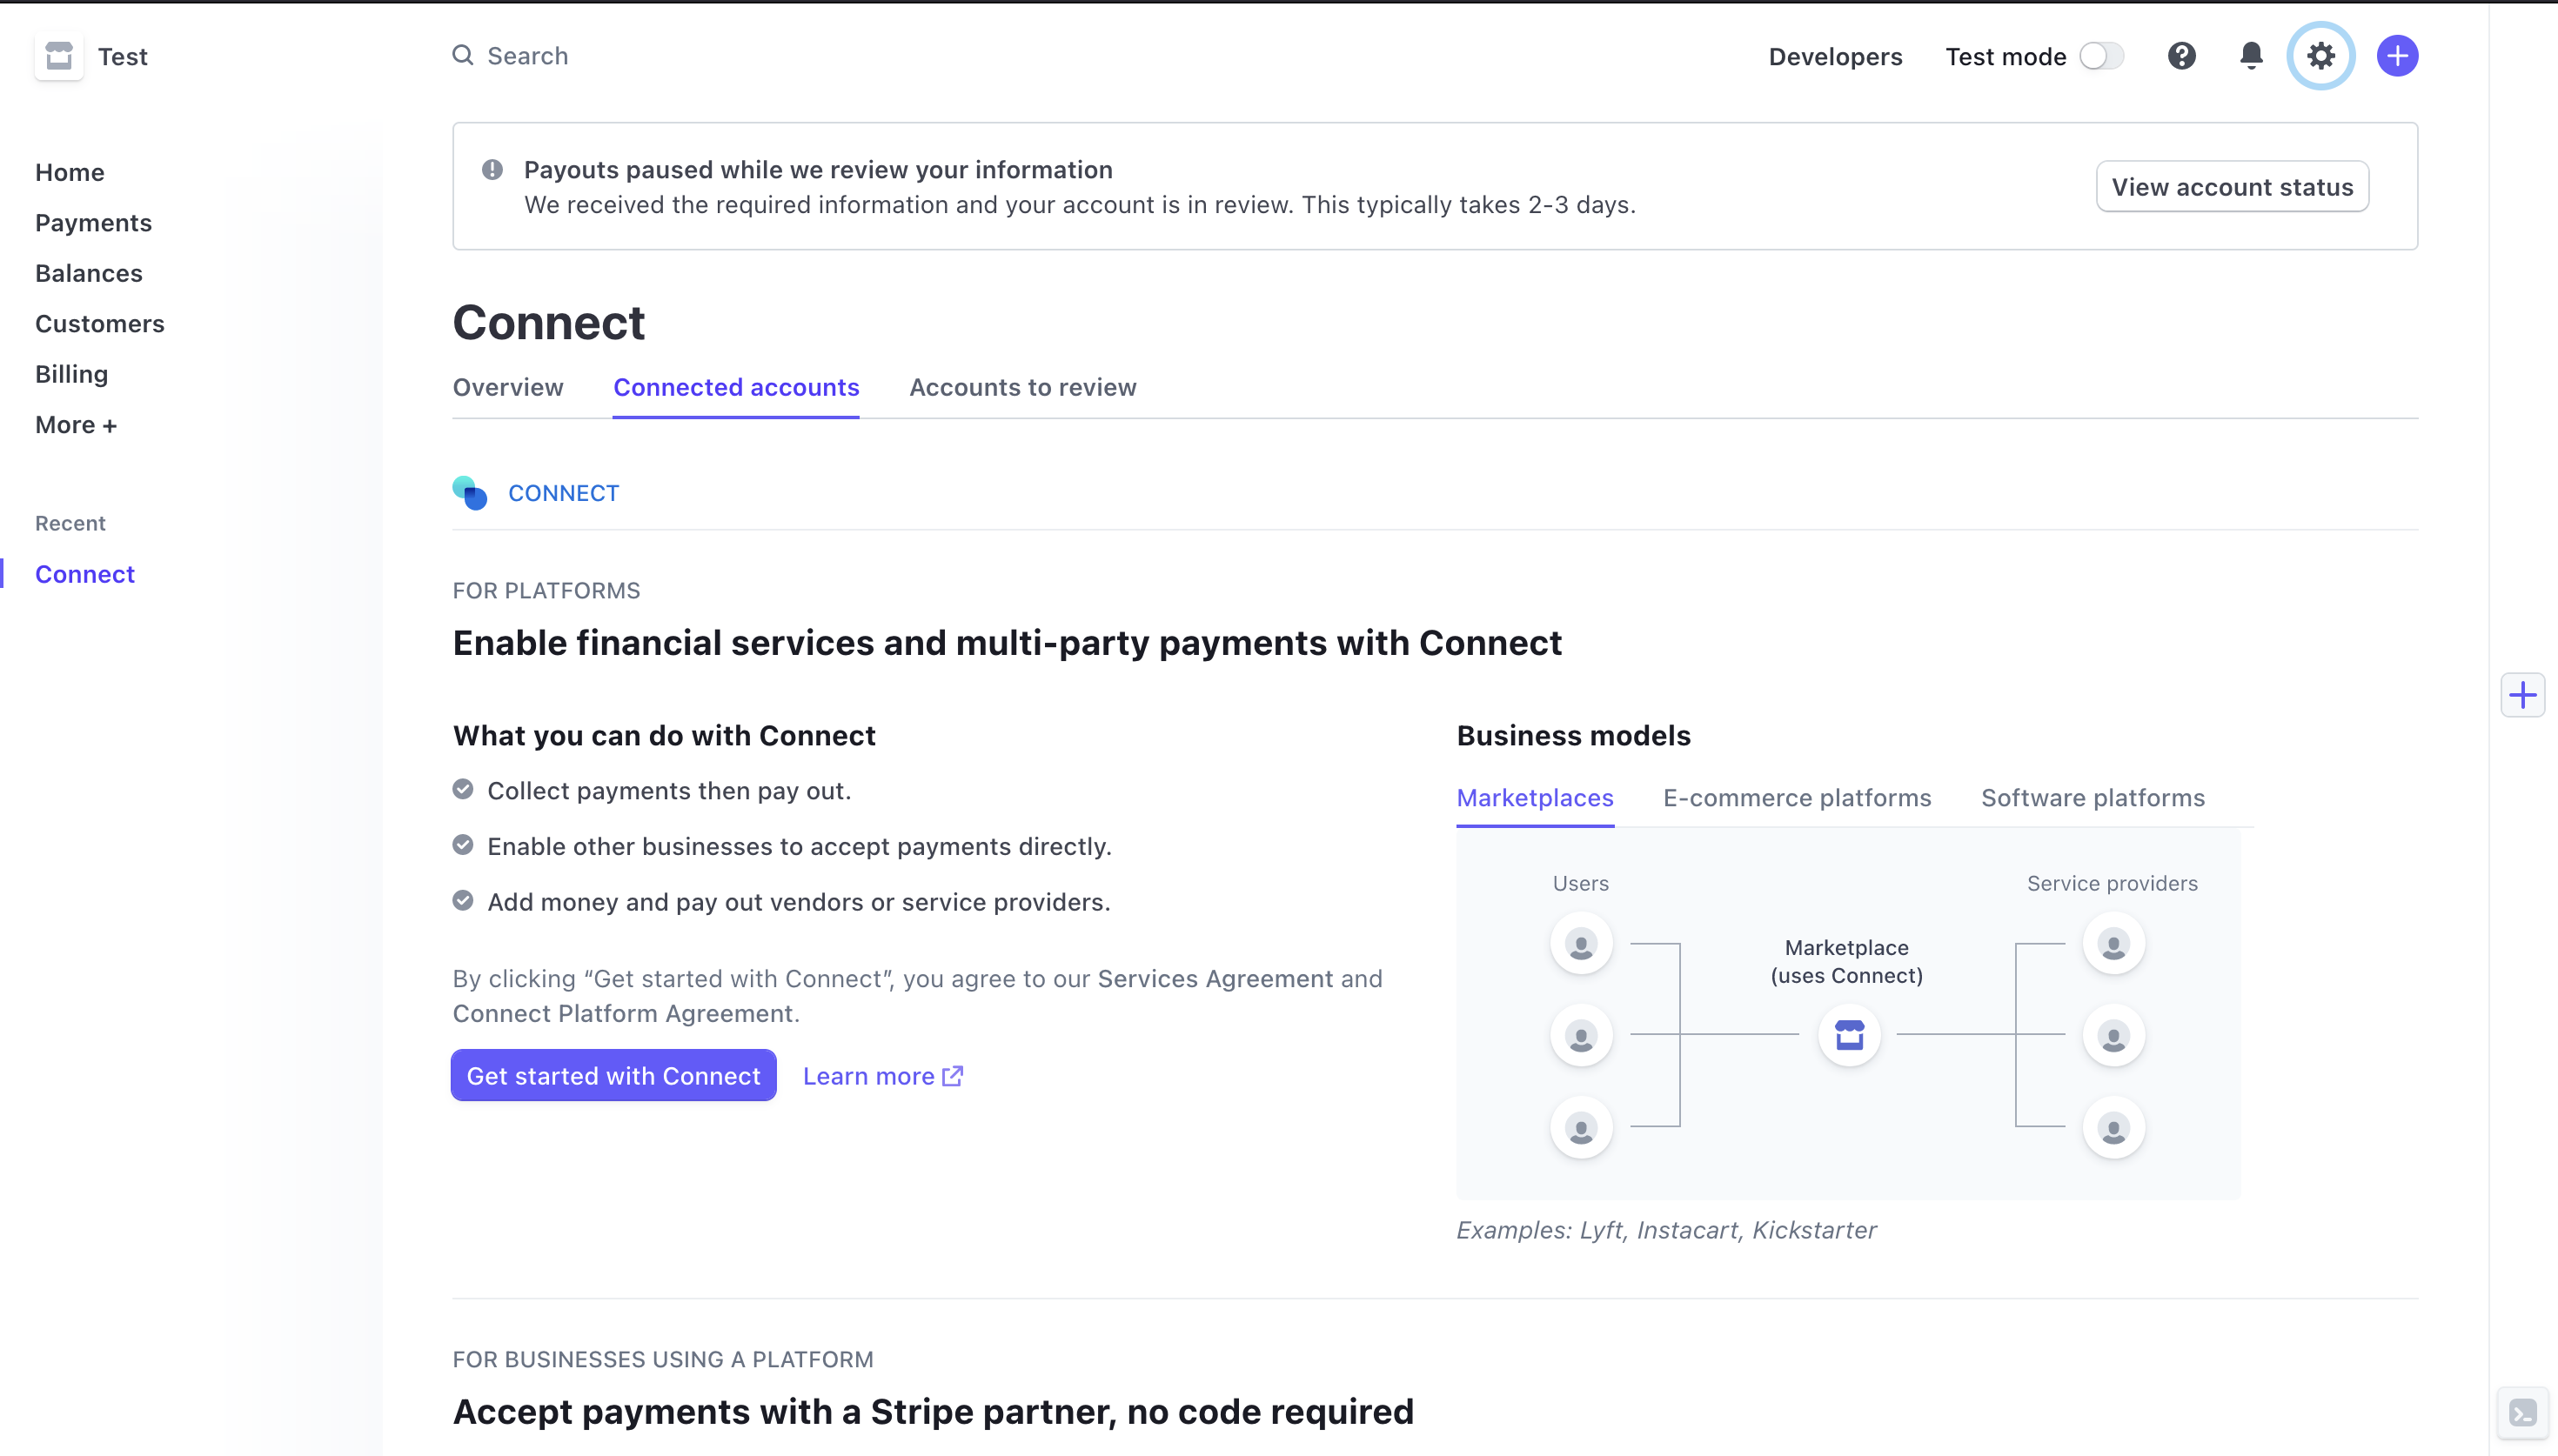Create new item with the plus icon

click(2397, 56)
